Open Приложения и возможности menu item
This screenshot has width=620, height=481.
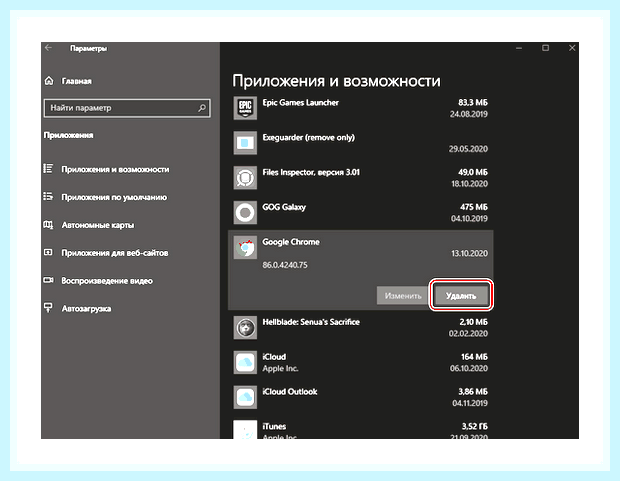pyautogui.click(x=115, y=169)
